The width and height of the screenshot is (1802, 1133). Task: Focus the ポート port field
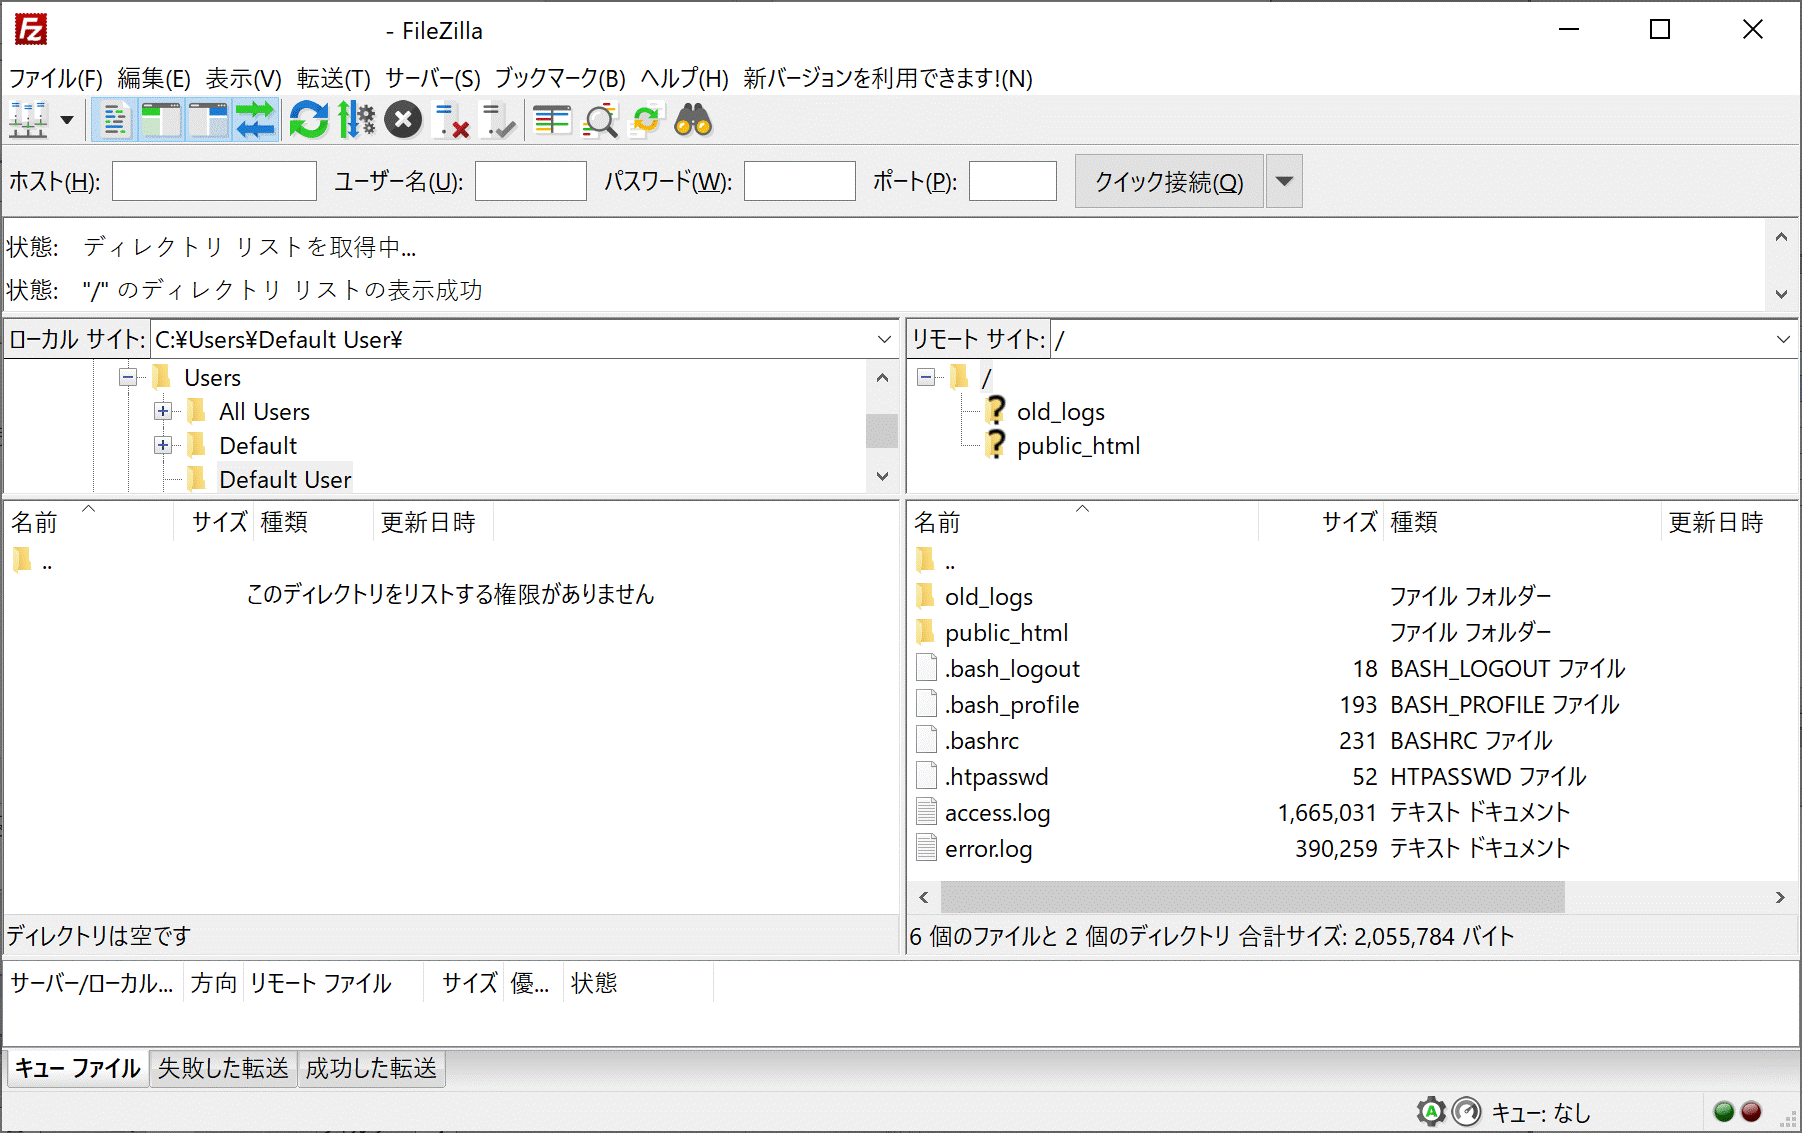coord(1013,181)
